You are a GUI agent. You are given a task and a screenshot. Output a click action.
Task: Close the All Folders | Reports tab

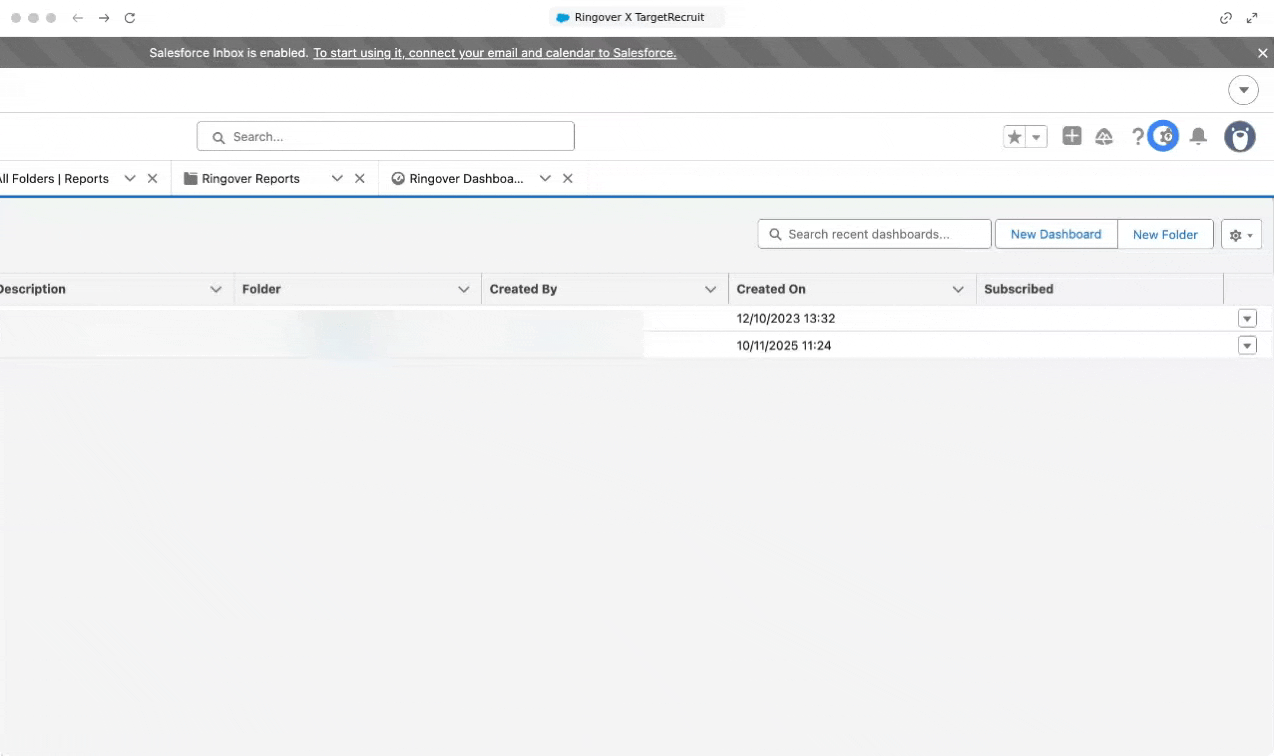tap(152, 178)
